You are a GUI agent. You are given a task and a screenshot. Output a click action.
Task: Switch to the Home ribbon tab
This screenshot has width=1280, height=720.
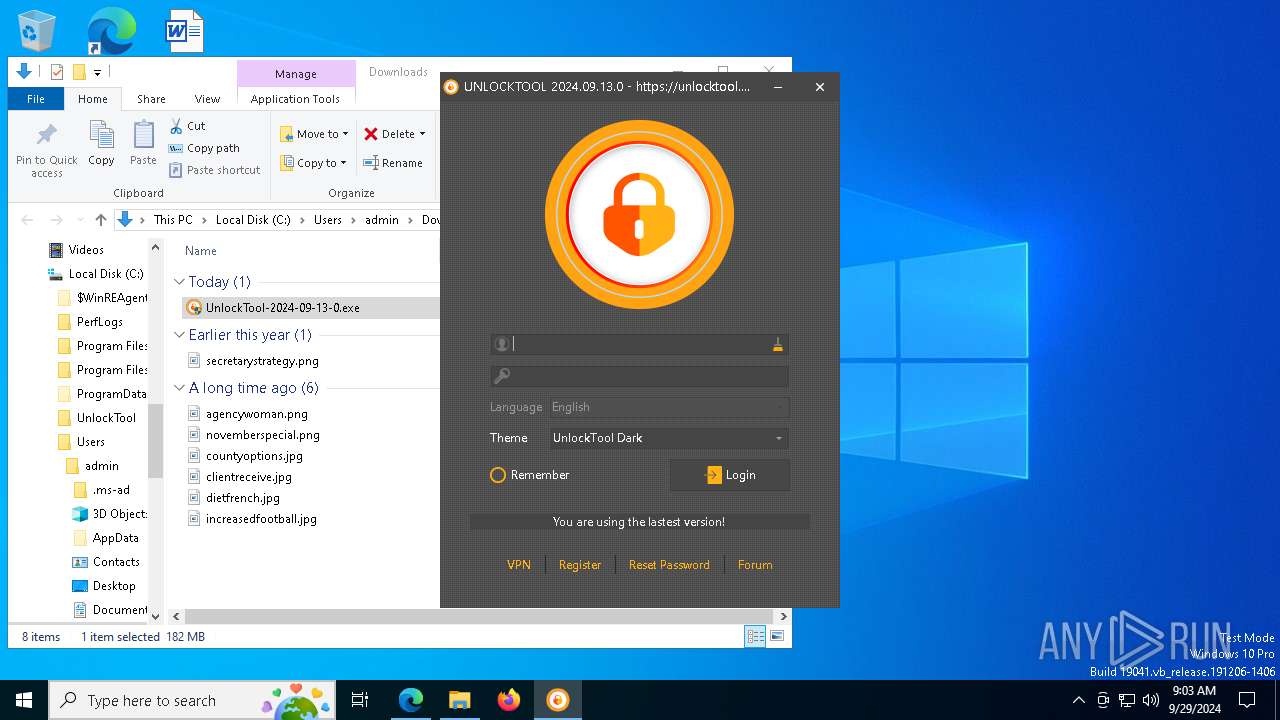click(x=93, y=99)
